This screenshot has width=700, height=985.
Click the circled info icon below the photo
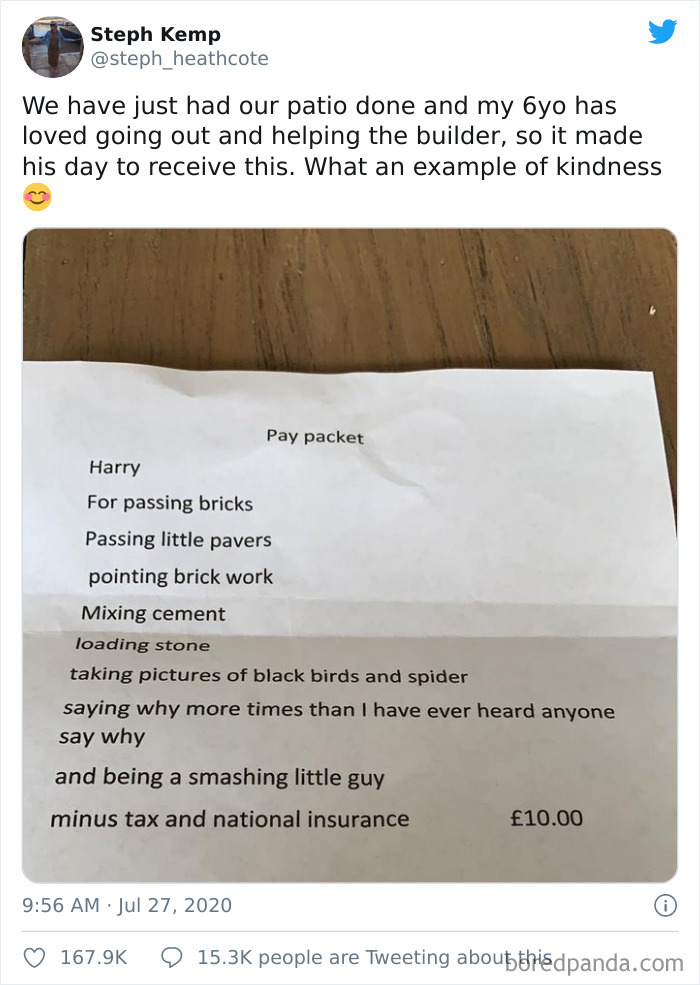click(667, 905)
